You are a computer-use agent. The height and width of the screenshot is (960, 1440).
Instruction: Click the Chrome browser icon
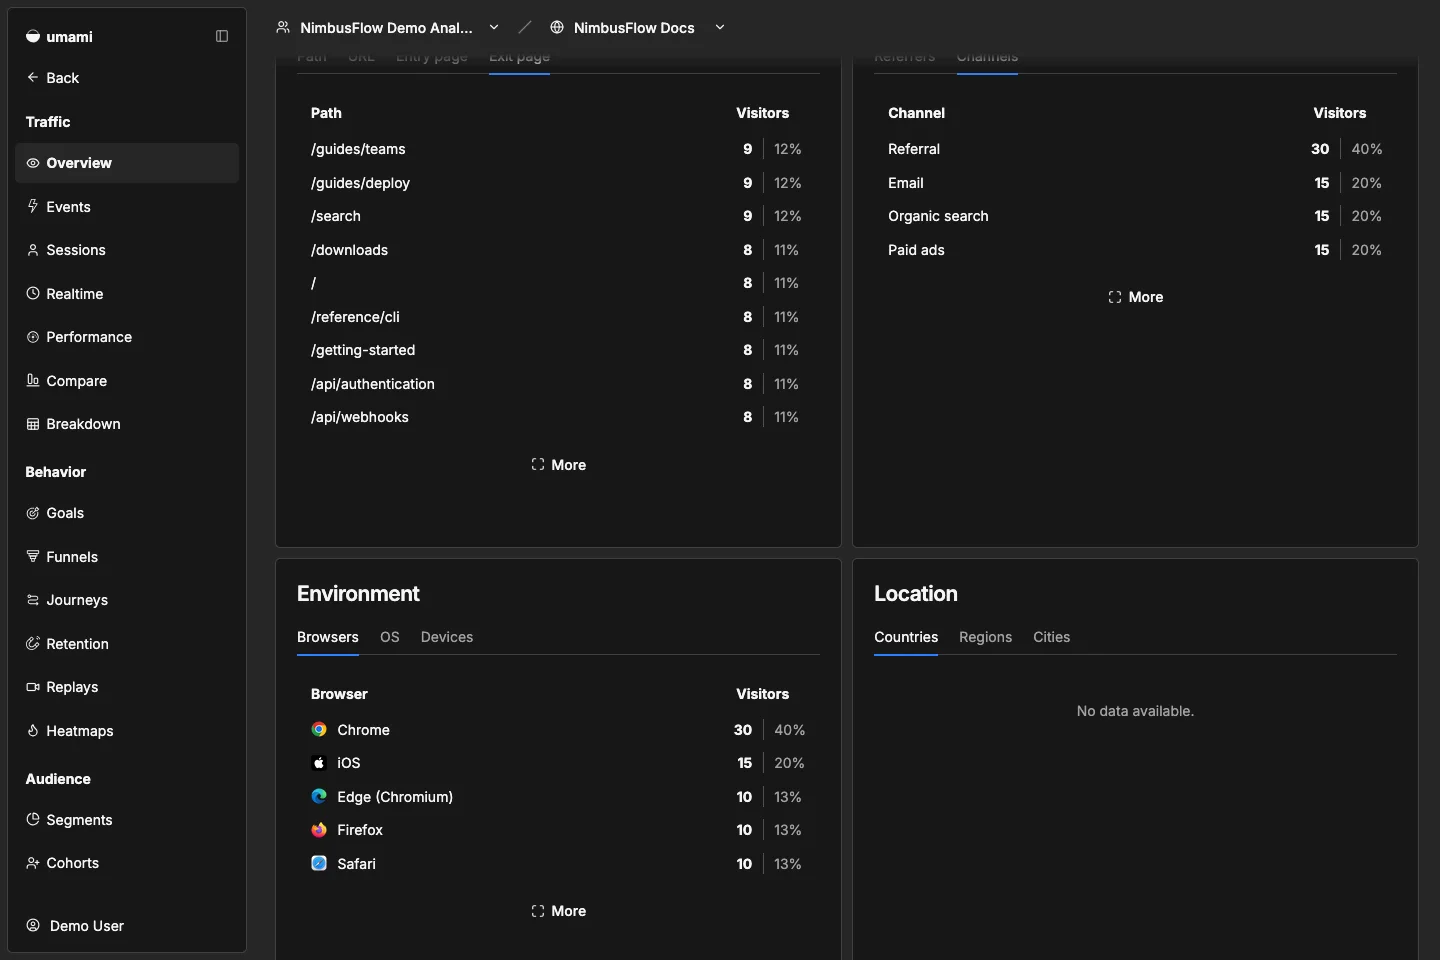(319, 730)
